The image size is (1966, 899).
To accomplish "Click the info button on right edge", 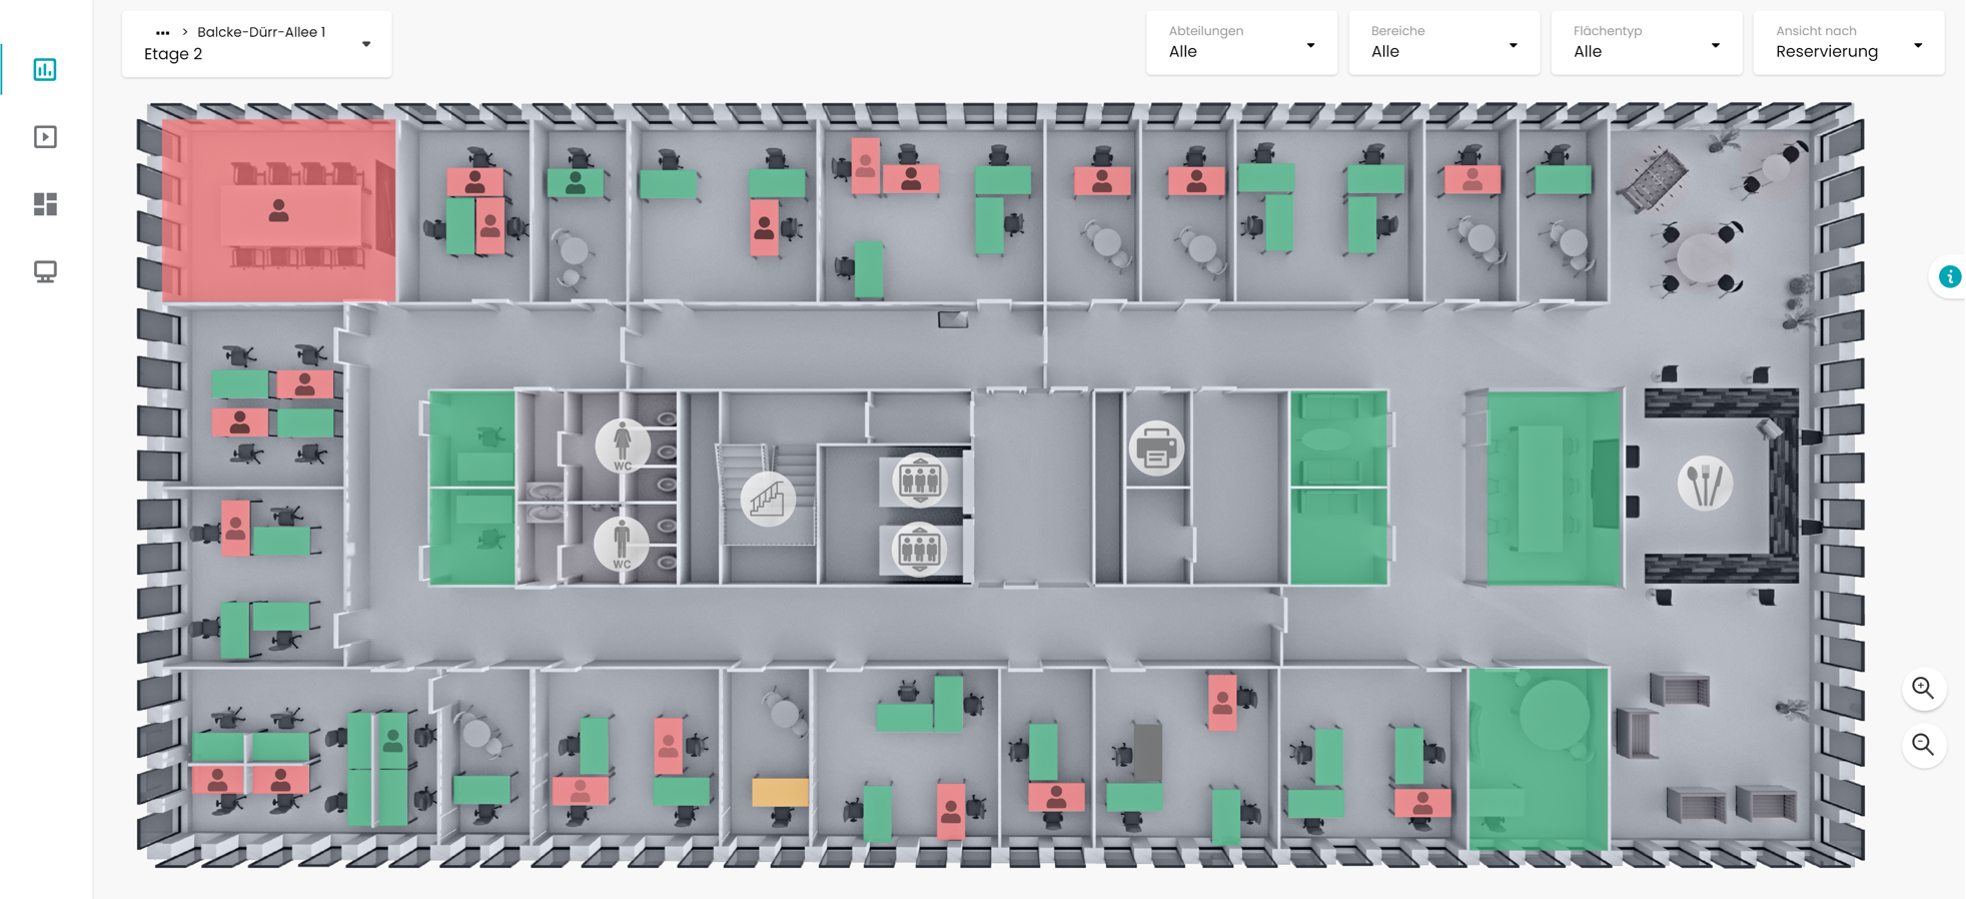I will point(1949,277).
